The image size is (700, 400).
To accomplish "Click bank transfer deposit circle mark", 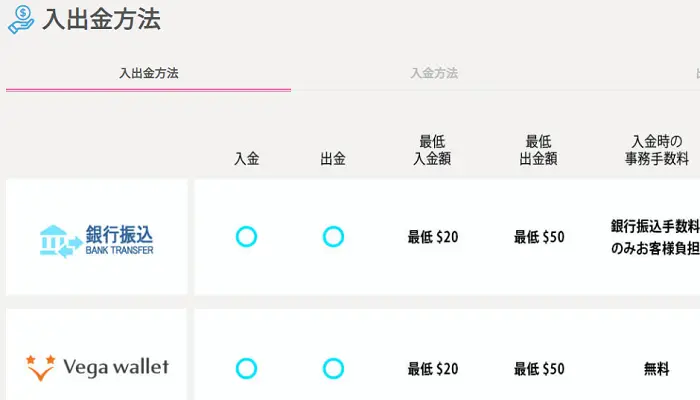I will click(x=246, y=237).
